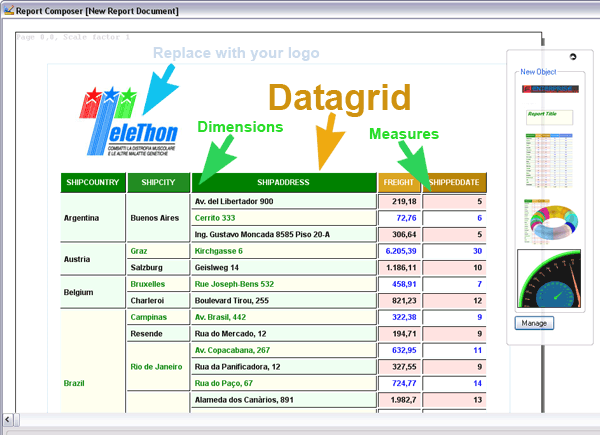
Task: Click the Graz city cell
Action: pyautogui.click(x=158, y=251)
